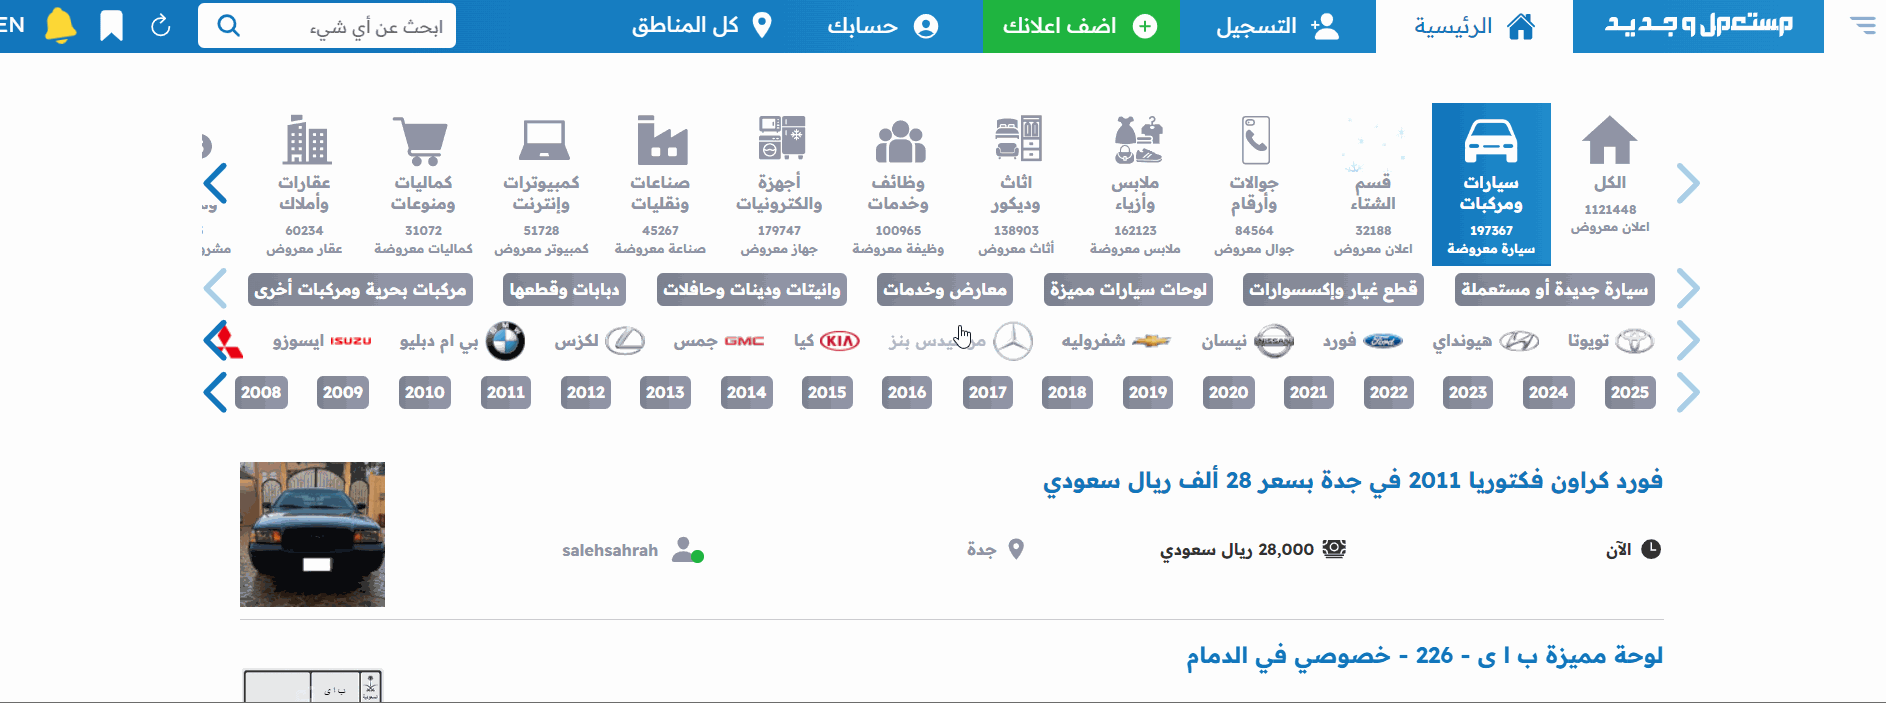1886x703 pixels.
Task: Open saved bookmarks icon
Action: pos(111,26)
